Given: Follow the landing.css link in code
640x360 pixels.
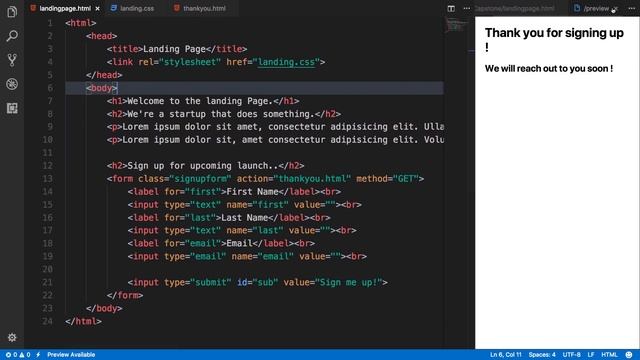Looking at the screenshot, I should coord(286,62).
